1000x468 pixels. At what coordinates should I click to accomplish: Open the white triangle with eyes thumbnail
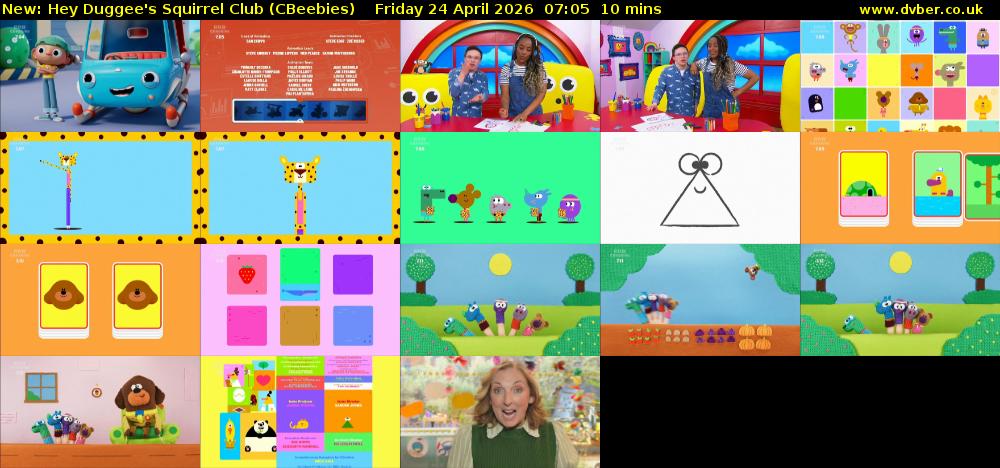tap(700, 188)
